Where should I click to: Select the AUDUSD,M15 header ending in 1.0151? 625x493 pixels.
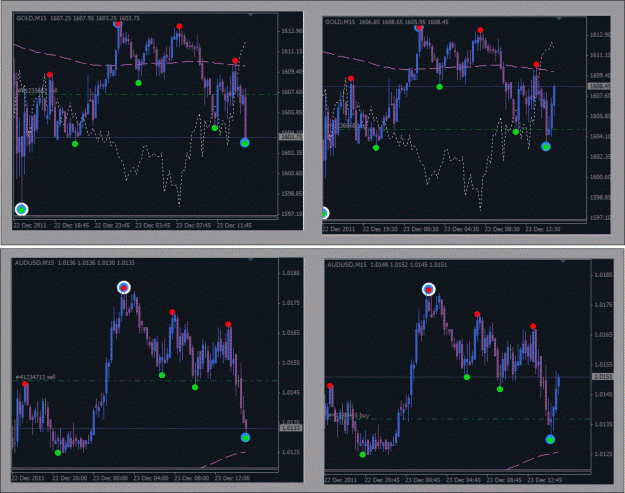387,265
